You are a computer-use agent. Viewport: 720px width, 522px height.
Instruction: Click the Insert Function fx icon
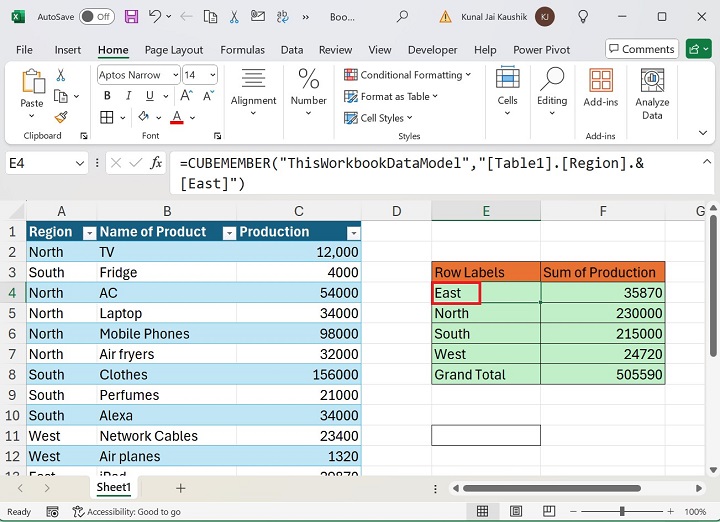(x=156, y=163)
